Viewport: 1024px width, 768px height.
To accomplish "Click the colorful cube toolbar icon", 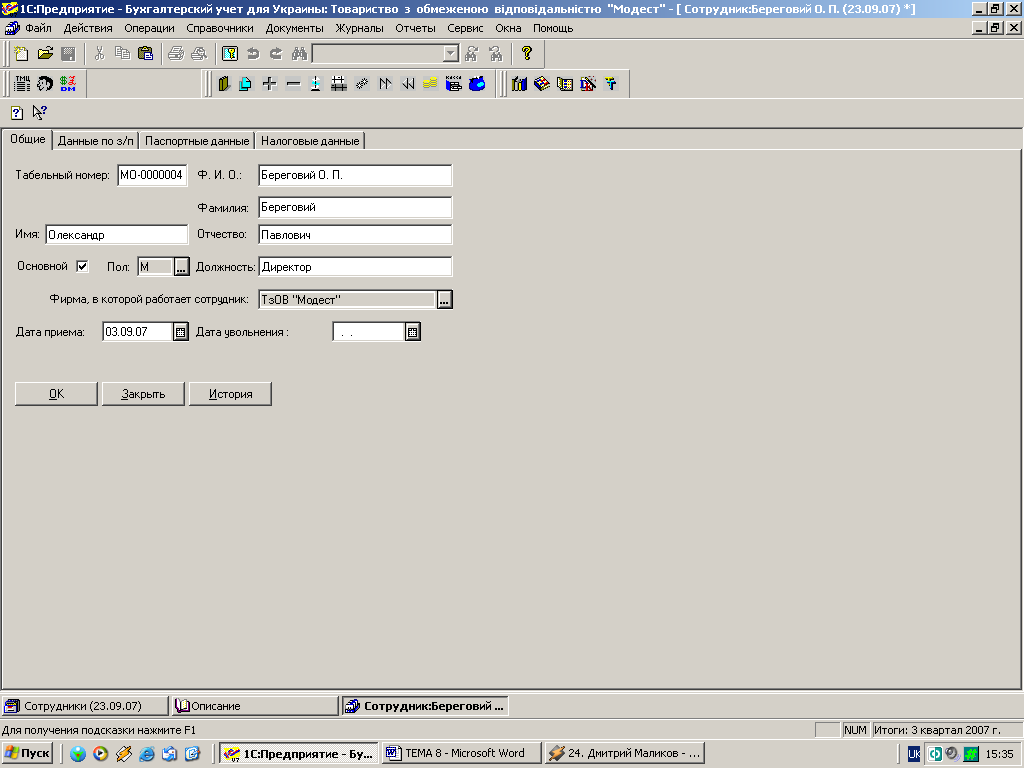I will tap(541, 84).
